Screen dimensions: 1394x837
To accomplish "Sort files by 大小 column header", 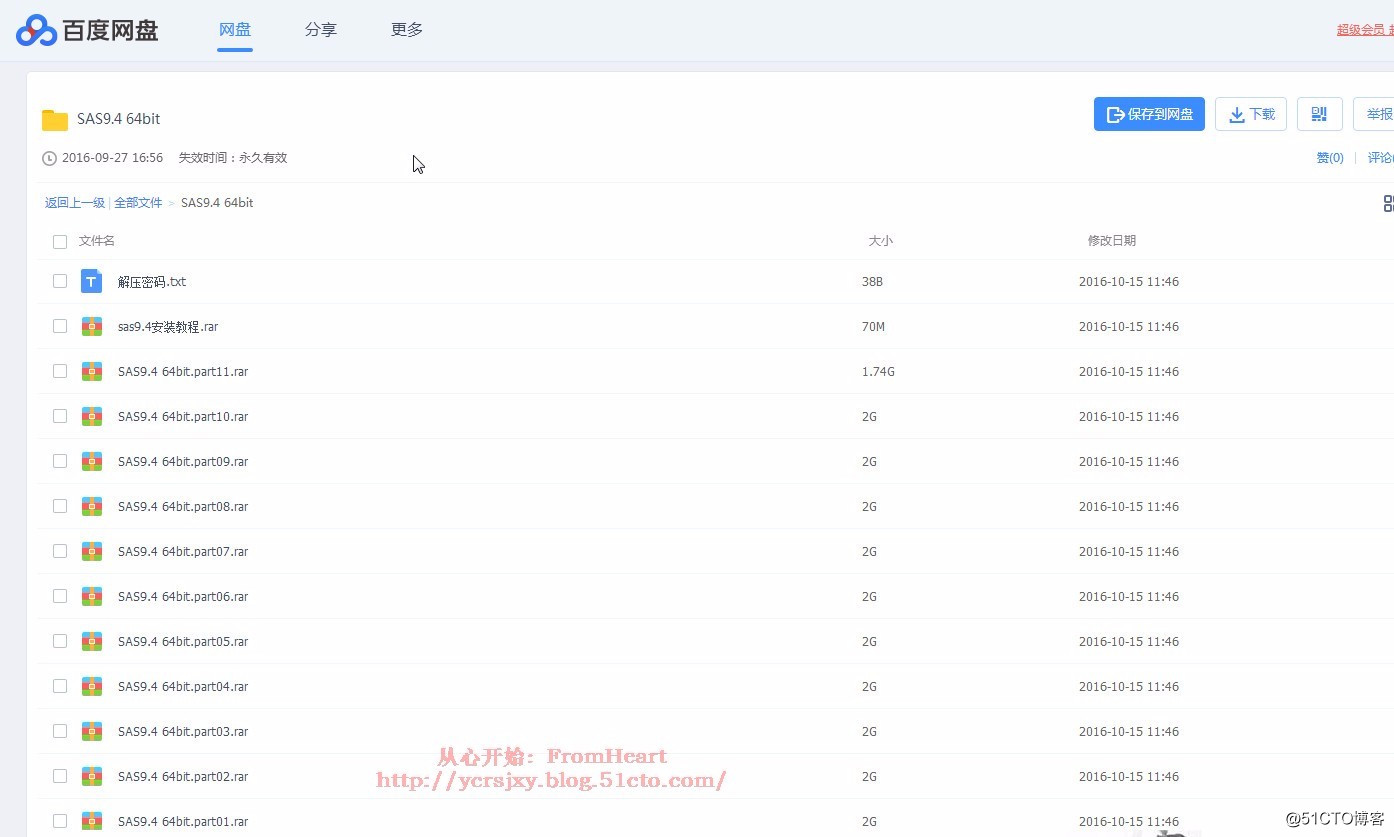I will 880,241.
